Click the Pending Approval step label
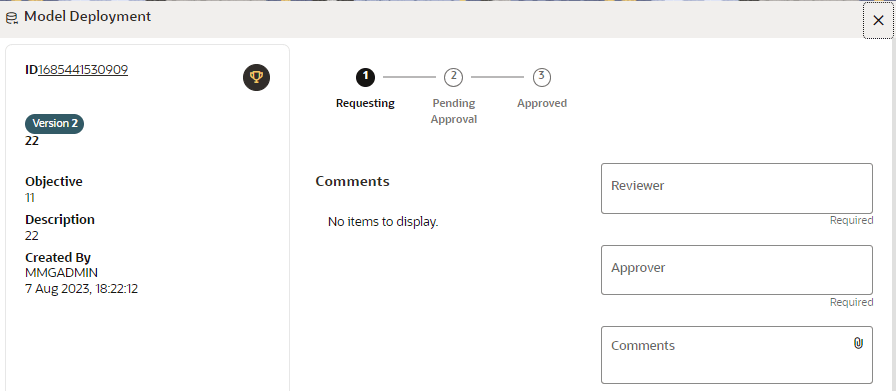Image resolution: width=896 pixels, height=391 pixels. (454, 111)
